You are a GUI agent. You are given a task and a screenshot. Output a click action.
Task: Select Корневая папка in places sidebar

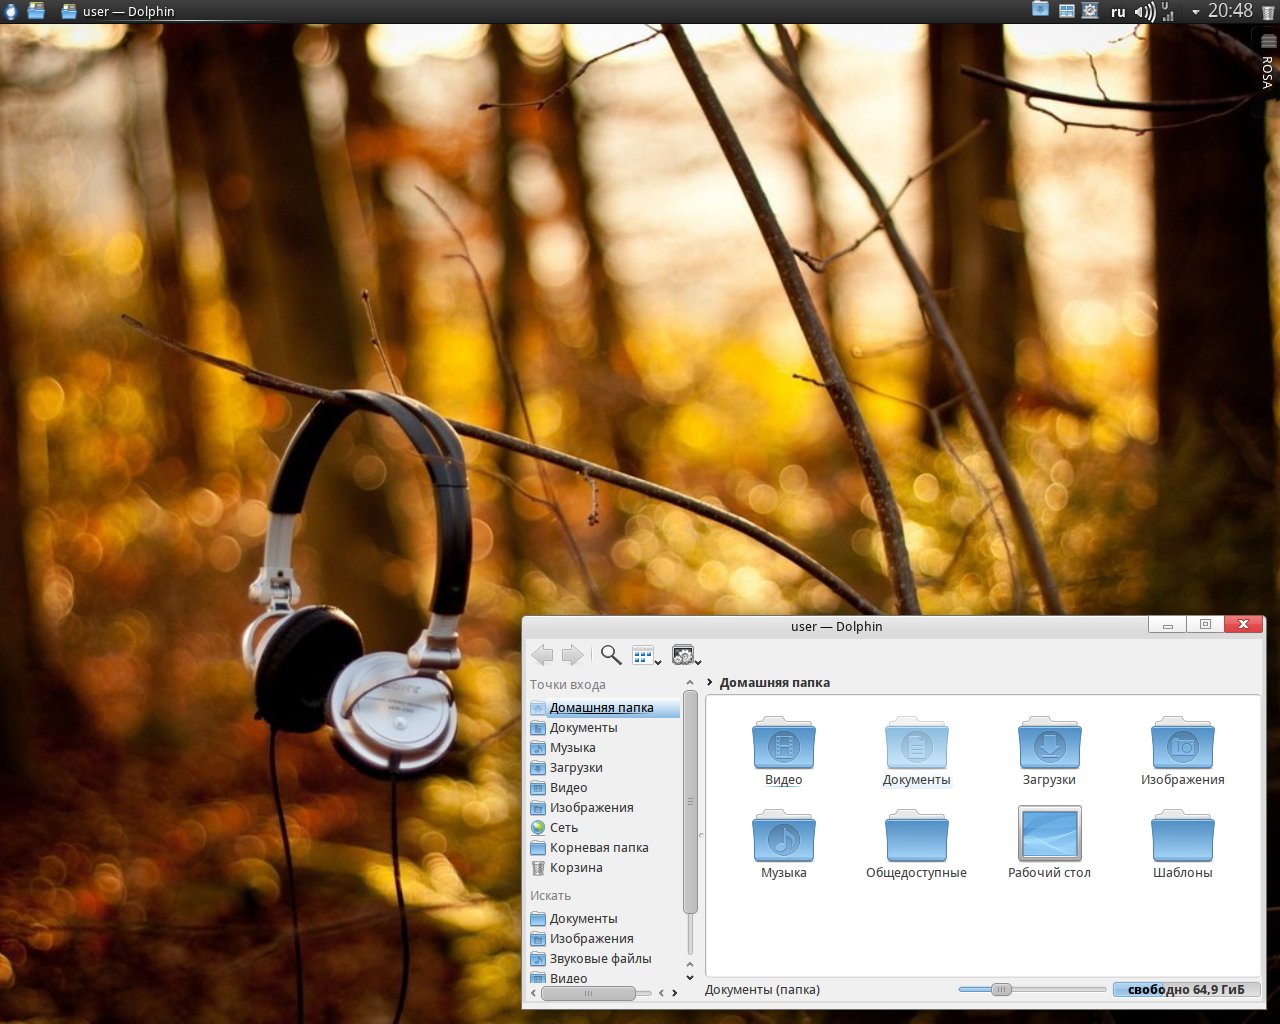click(x=598, y=848)
